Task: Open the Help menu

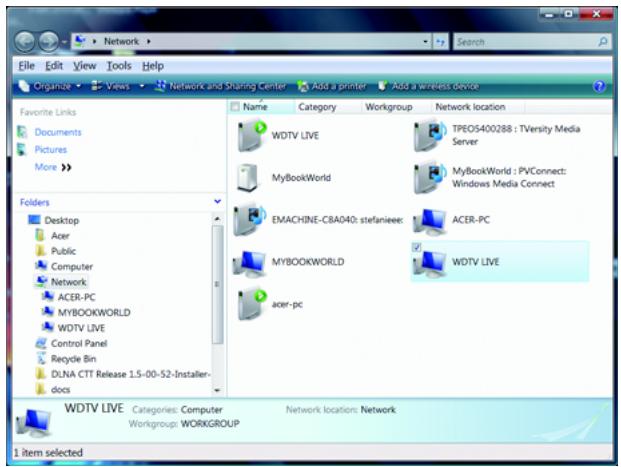Action: coord(153,66)
